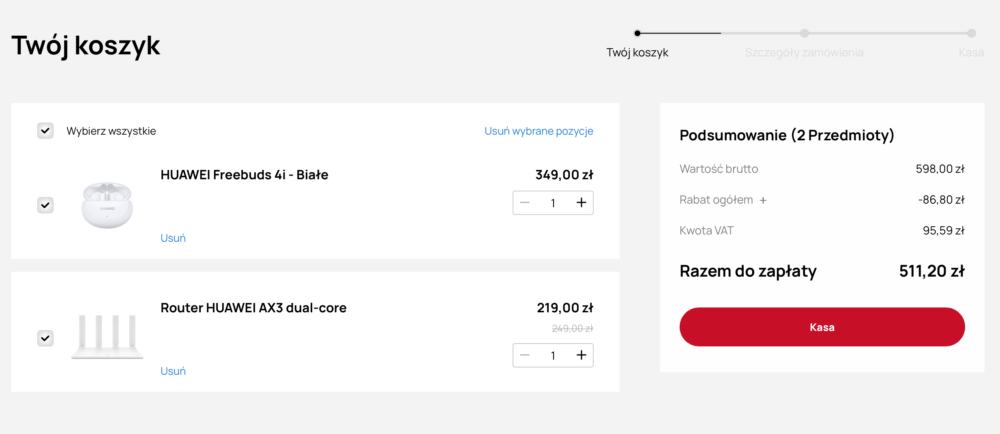Click the Router AX3 quantity input field
This screenshot has width=1000, height=434.
553,356
